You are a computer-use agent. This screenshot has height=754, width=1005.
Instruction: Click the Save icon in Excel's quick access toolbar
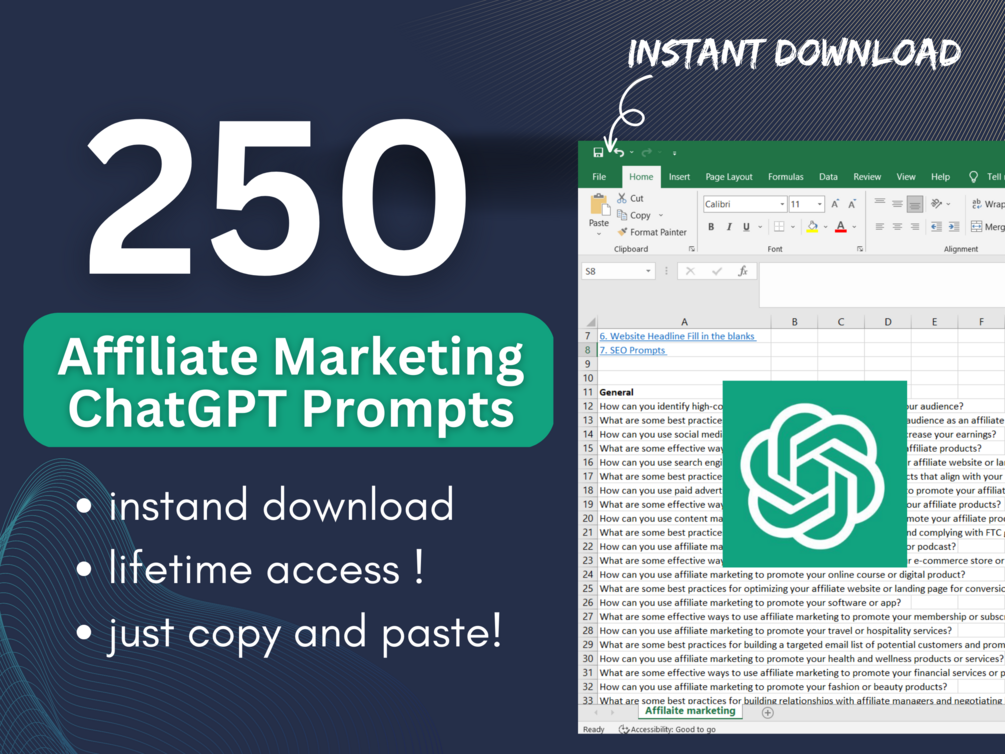pos(598,152)
